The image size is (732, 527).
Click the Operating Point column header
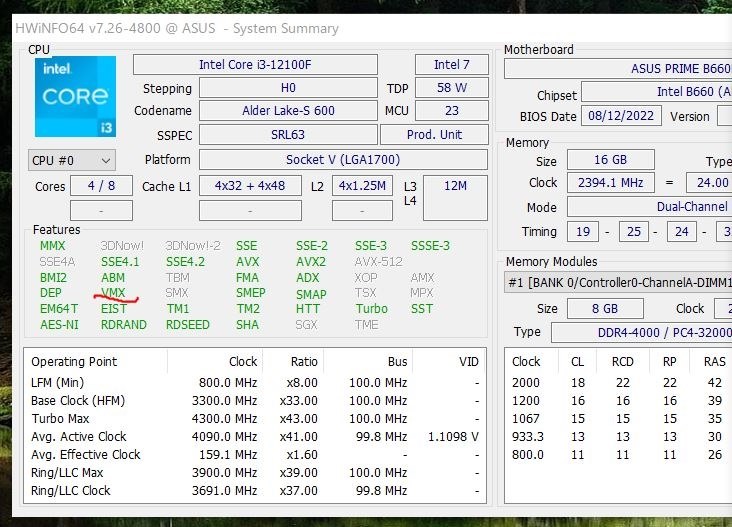(96, 362)
